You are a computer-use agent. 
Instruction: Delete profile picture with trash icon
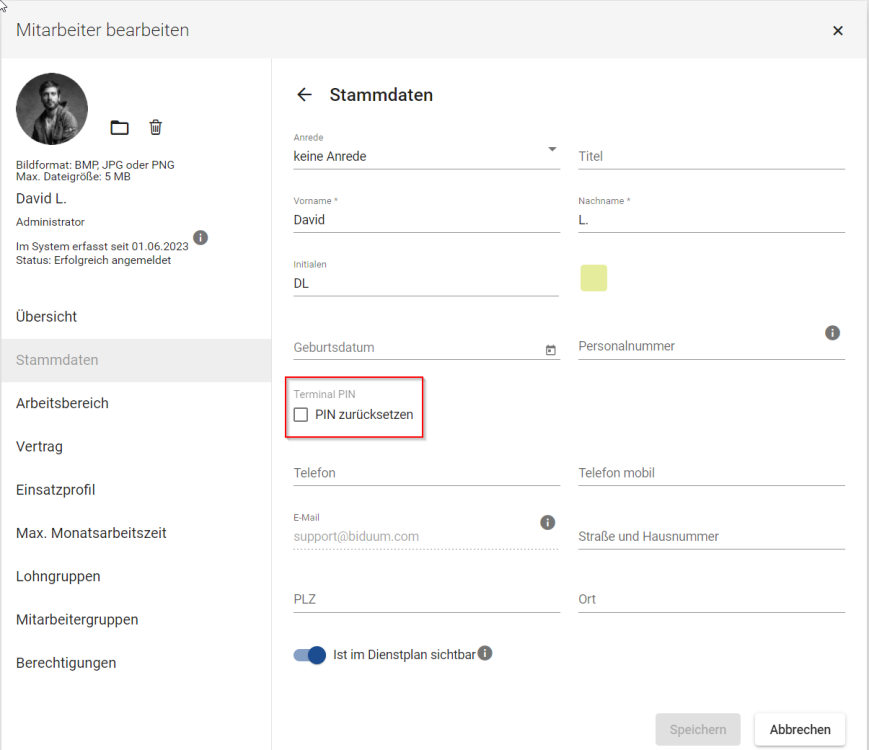pyautogui.click(x=156, y=127)
